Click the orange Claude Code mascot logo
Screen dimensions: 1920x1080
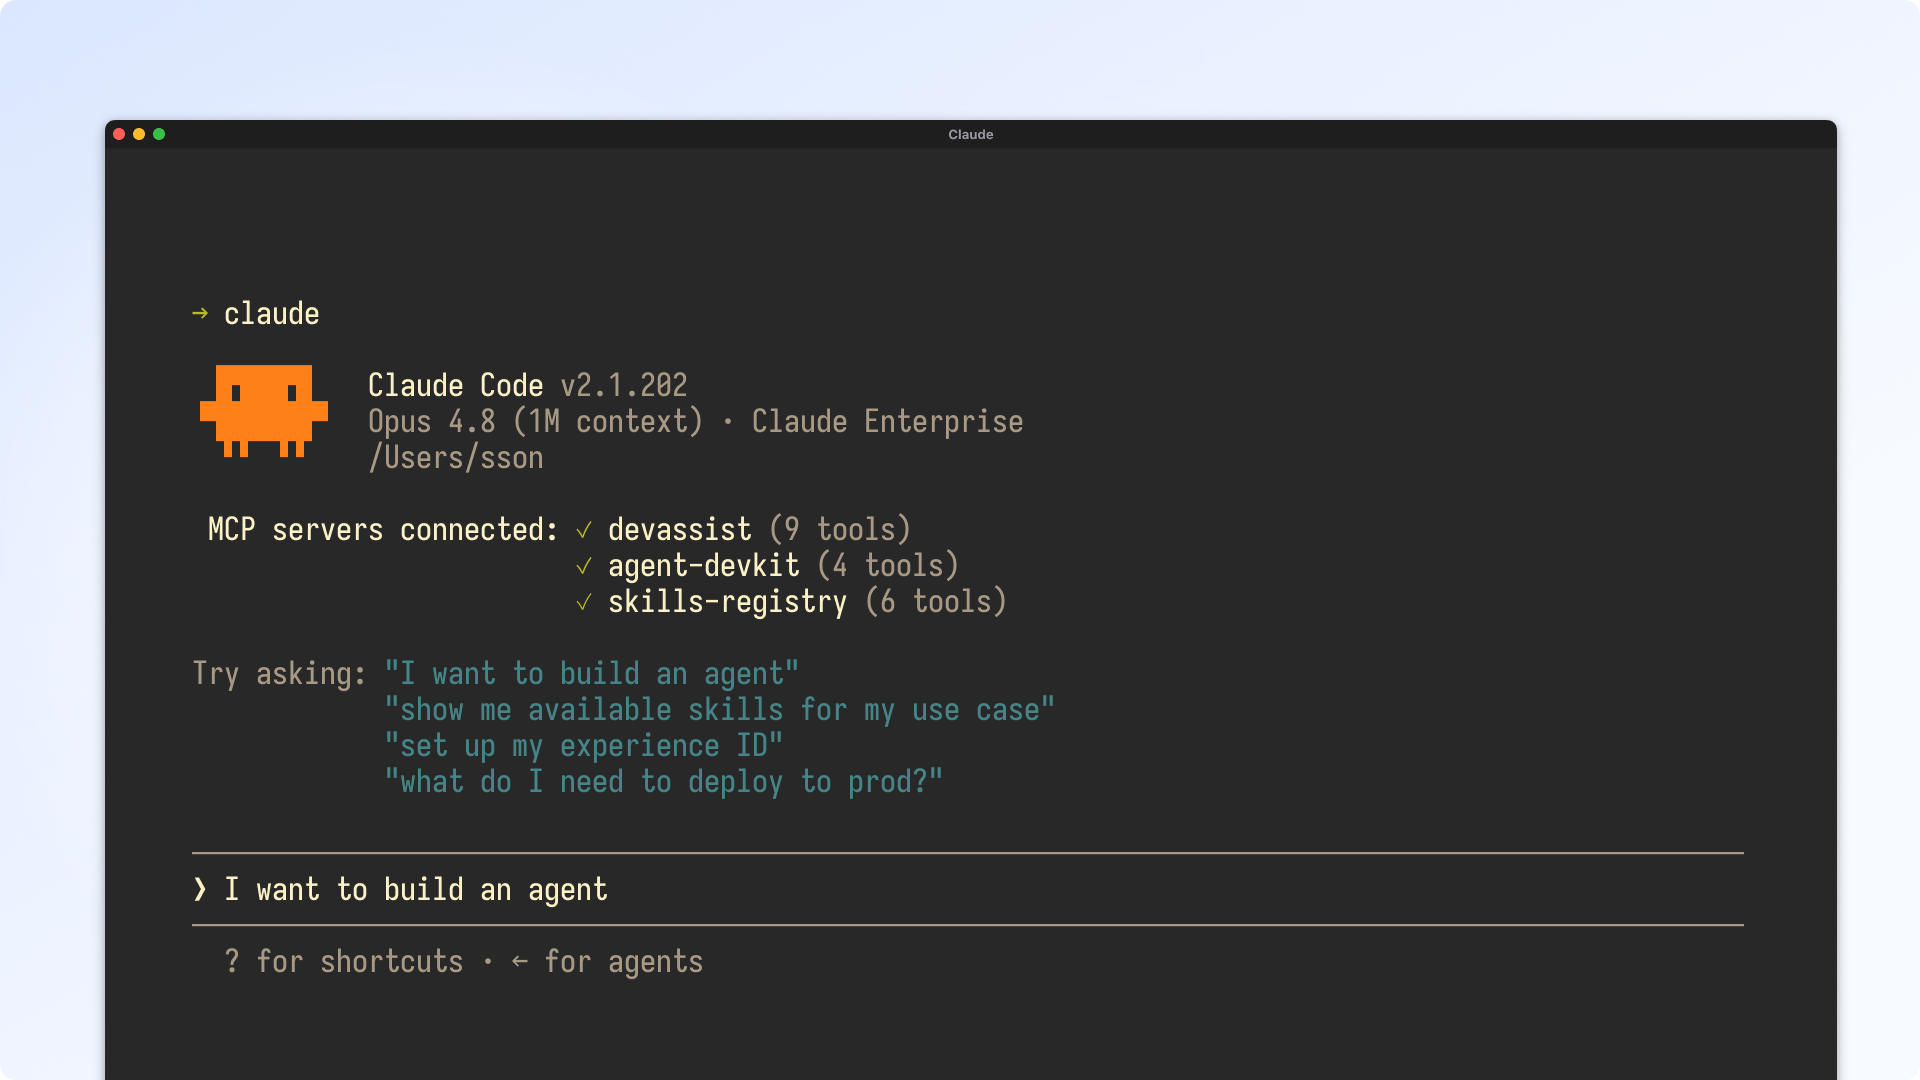pos(264,411)
